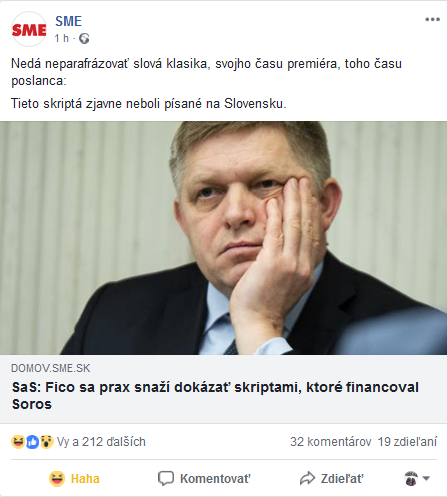
Task: Click 'Vy a 212 ďalších' reactions list
Action: (101, 442)
